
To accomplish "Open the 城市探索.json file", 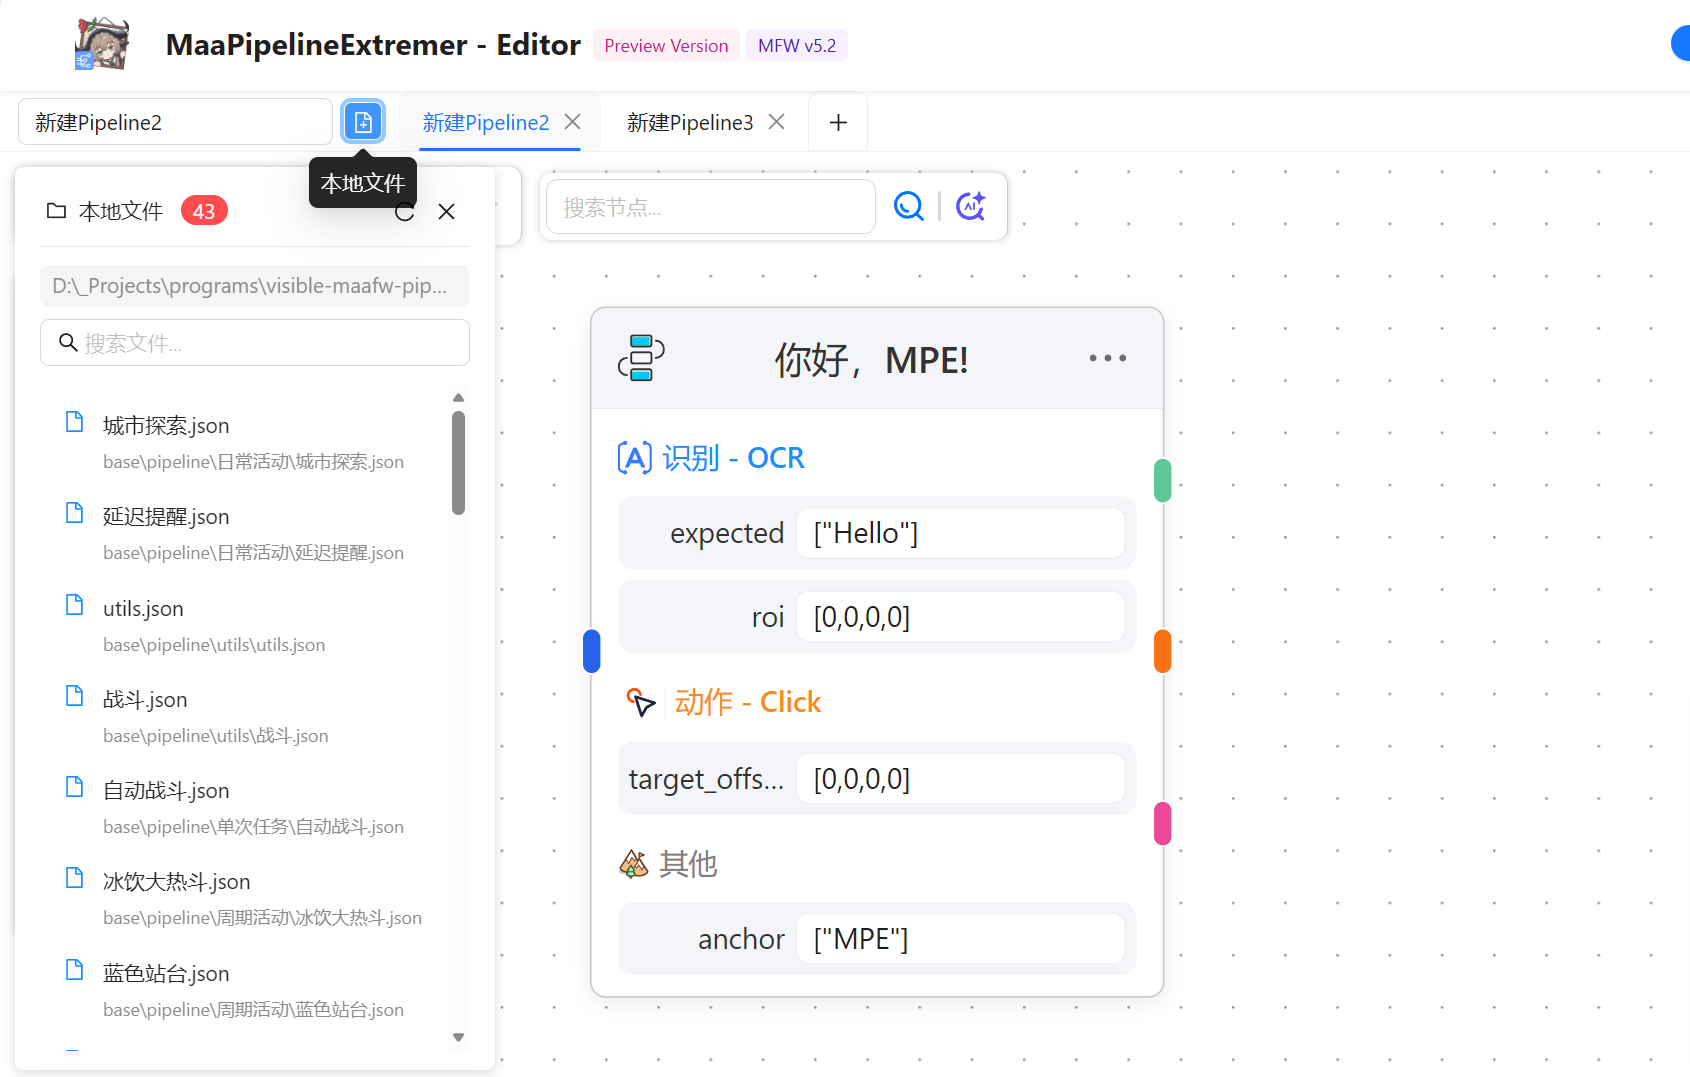I will (166, 426).
